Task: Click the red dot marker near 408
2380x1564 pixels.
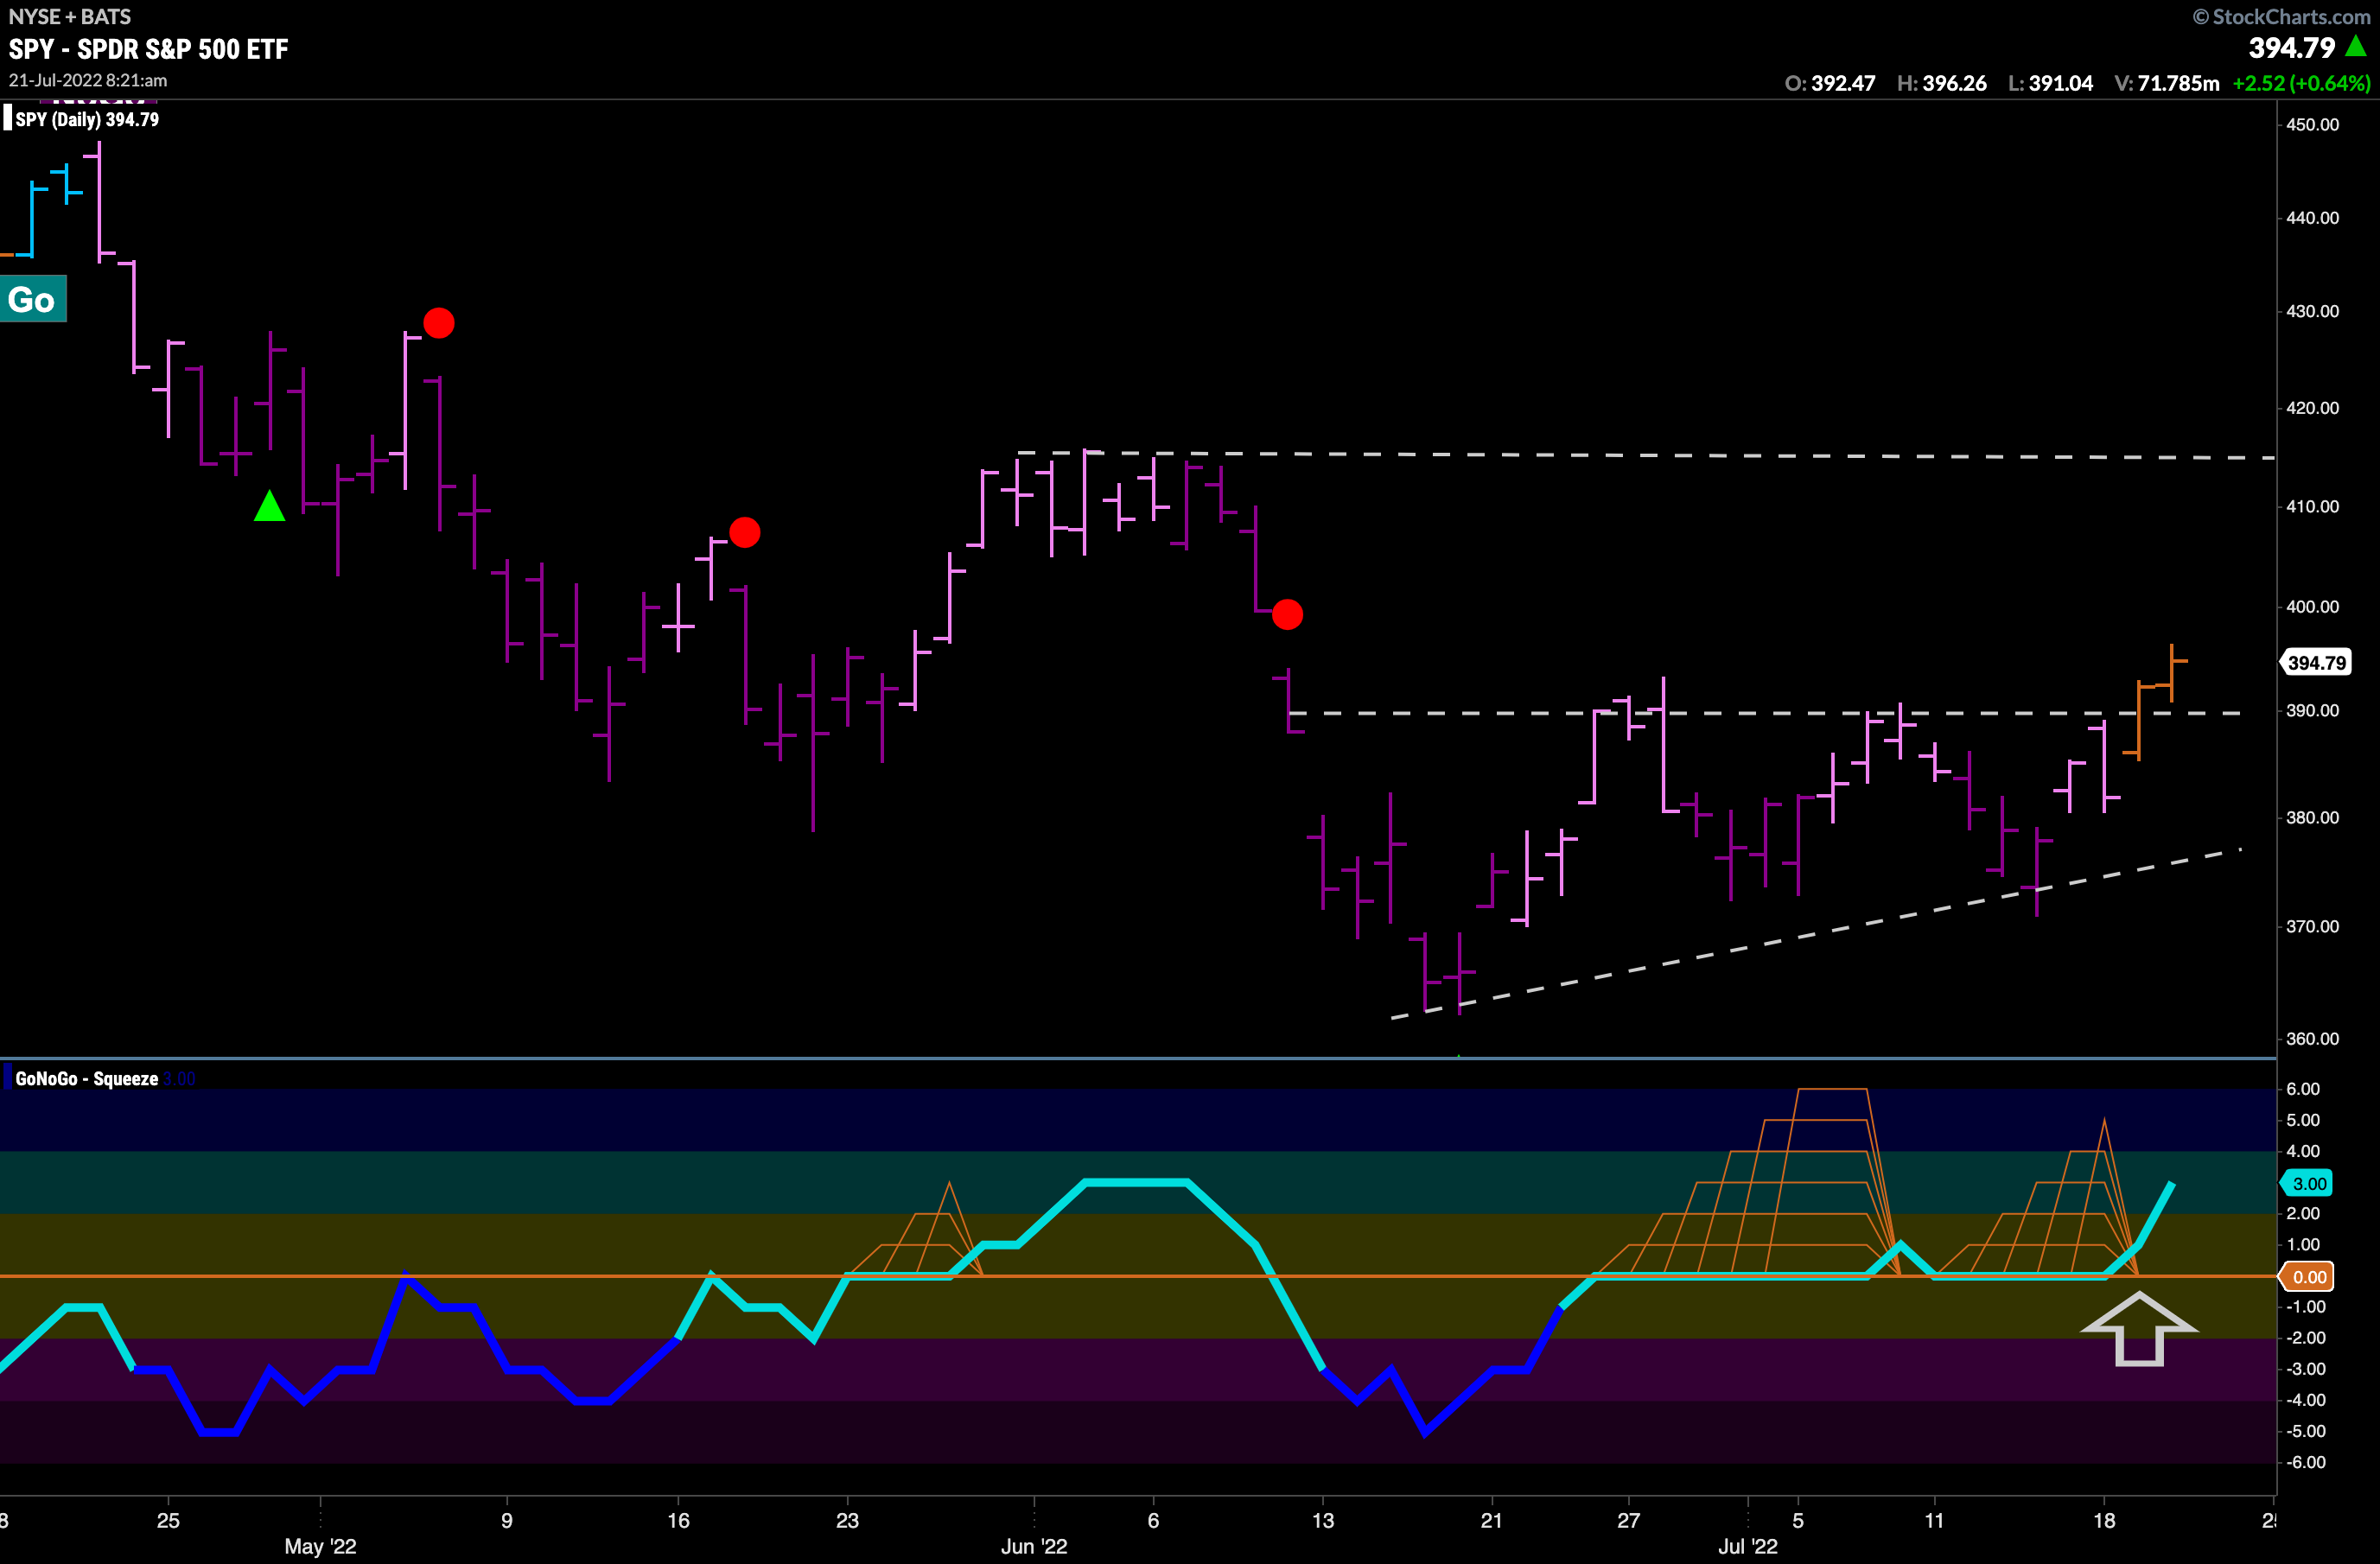Action: click(x=745, y=532)
